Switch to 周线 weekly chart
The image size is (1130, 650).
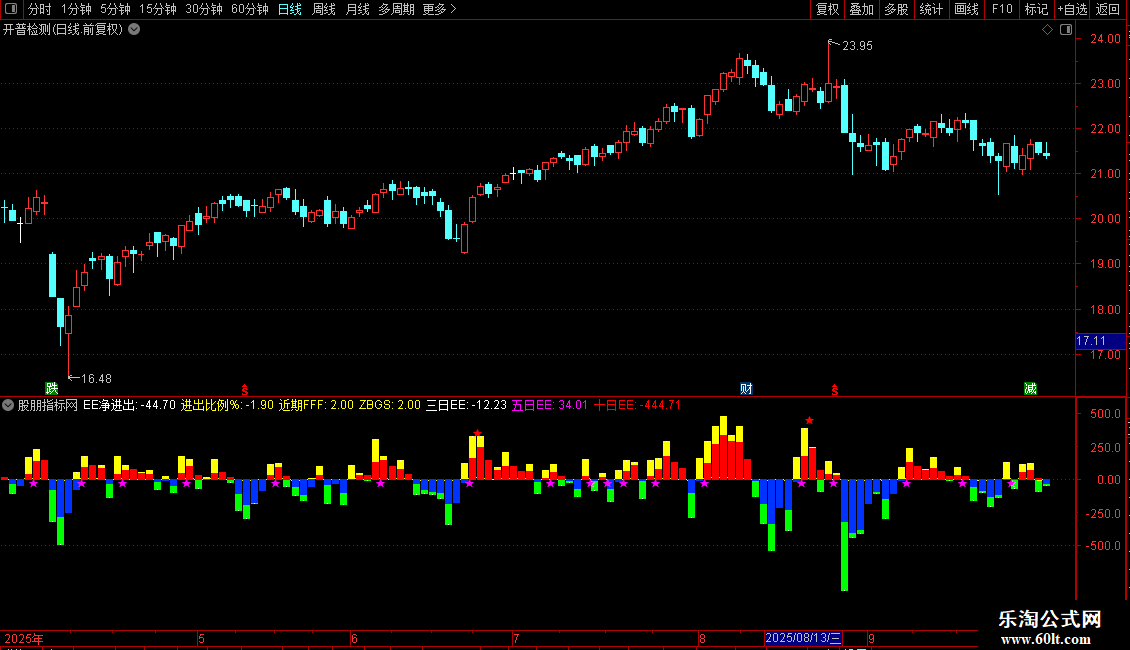[x=324, y=9]
